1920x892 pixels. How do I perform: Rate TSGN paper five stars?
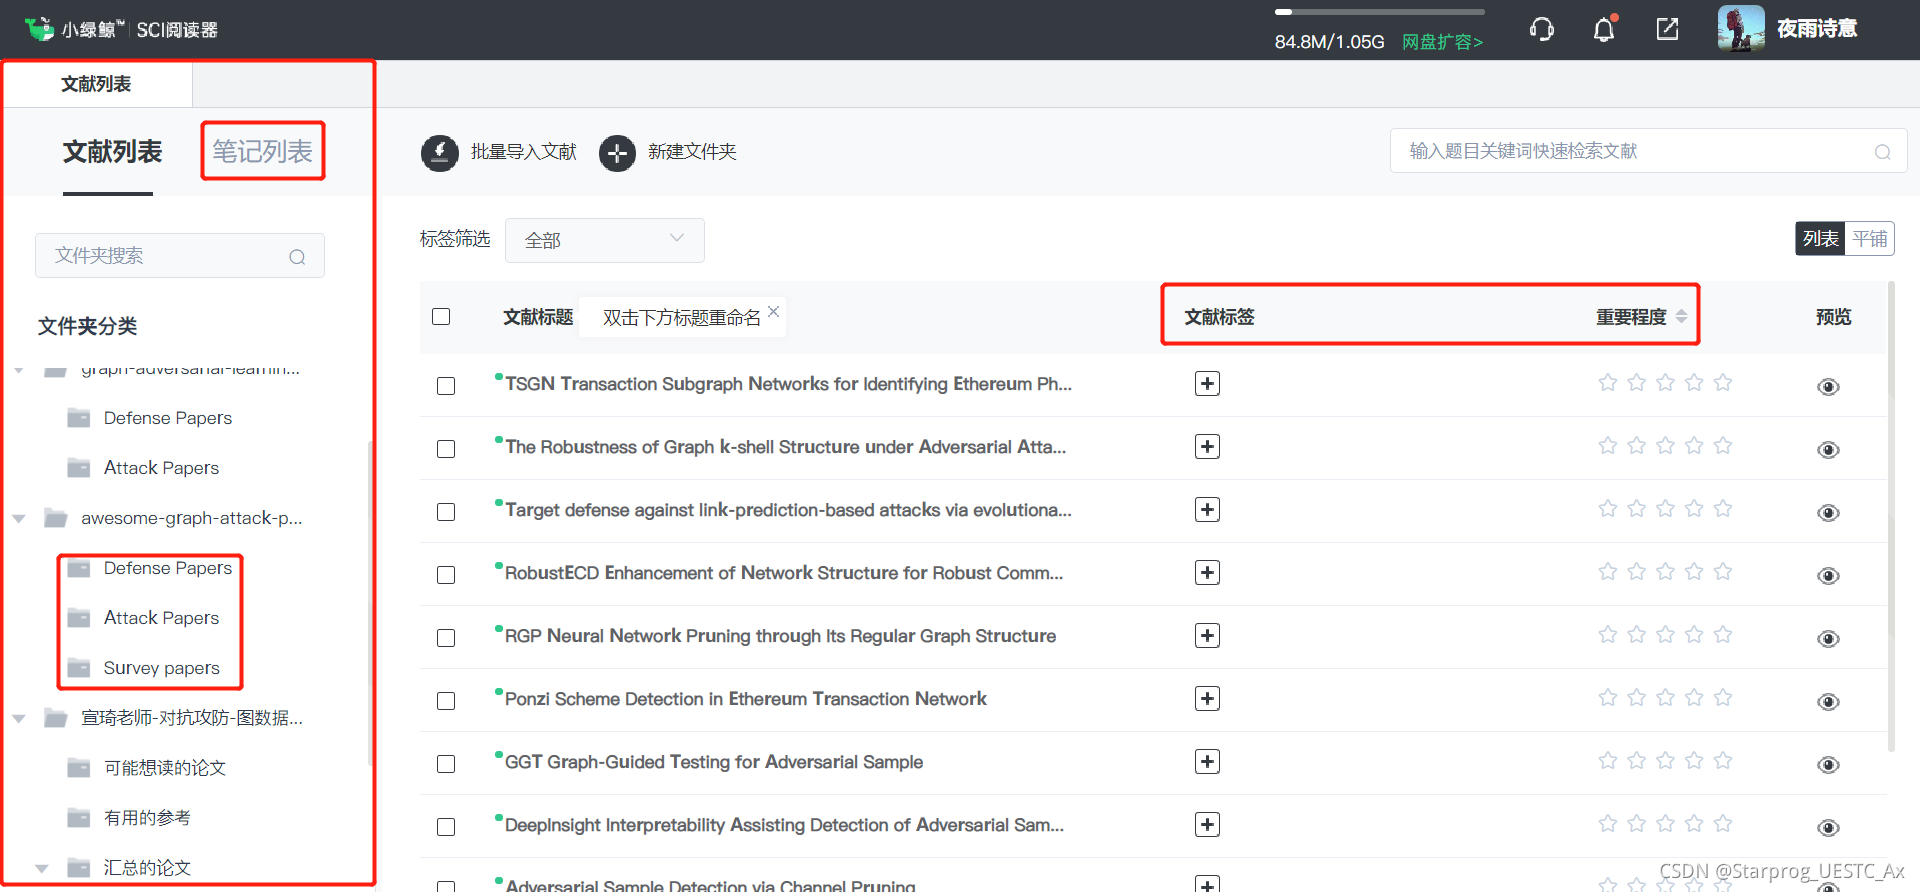coord(1722,383)
